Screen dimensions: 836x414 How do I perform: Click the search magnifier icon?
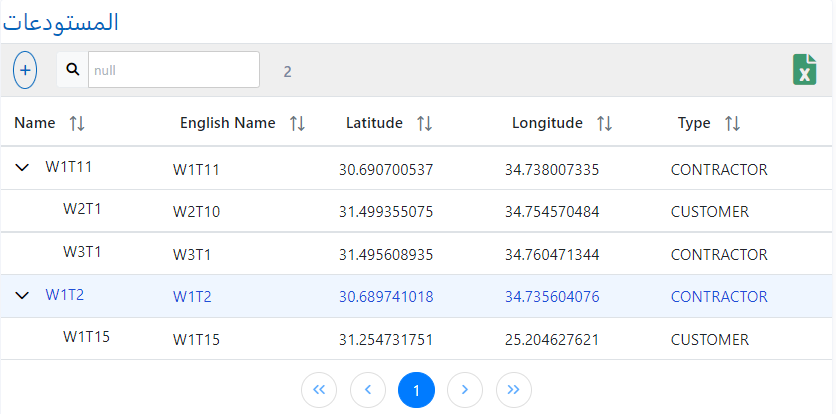tap(73, 70)
